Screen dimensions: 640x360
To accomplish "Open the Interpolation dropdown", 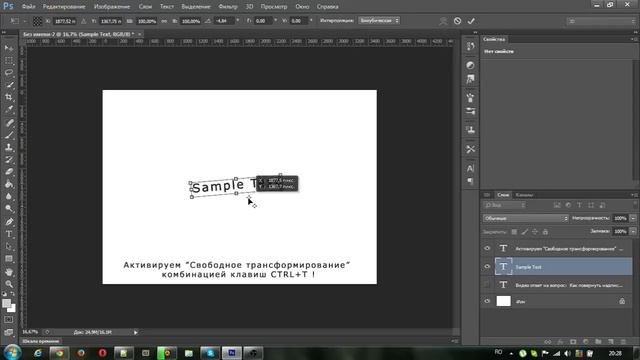I will [379, 20].
